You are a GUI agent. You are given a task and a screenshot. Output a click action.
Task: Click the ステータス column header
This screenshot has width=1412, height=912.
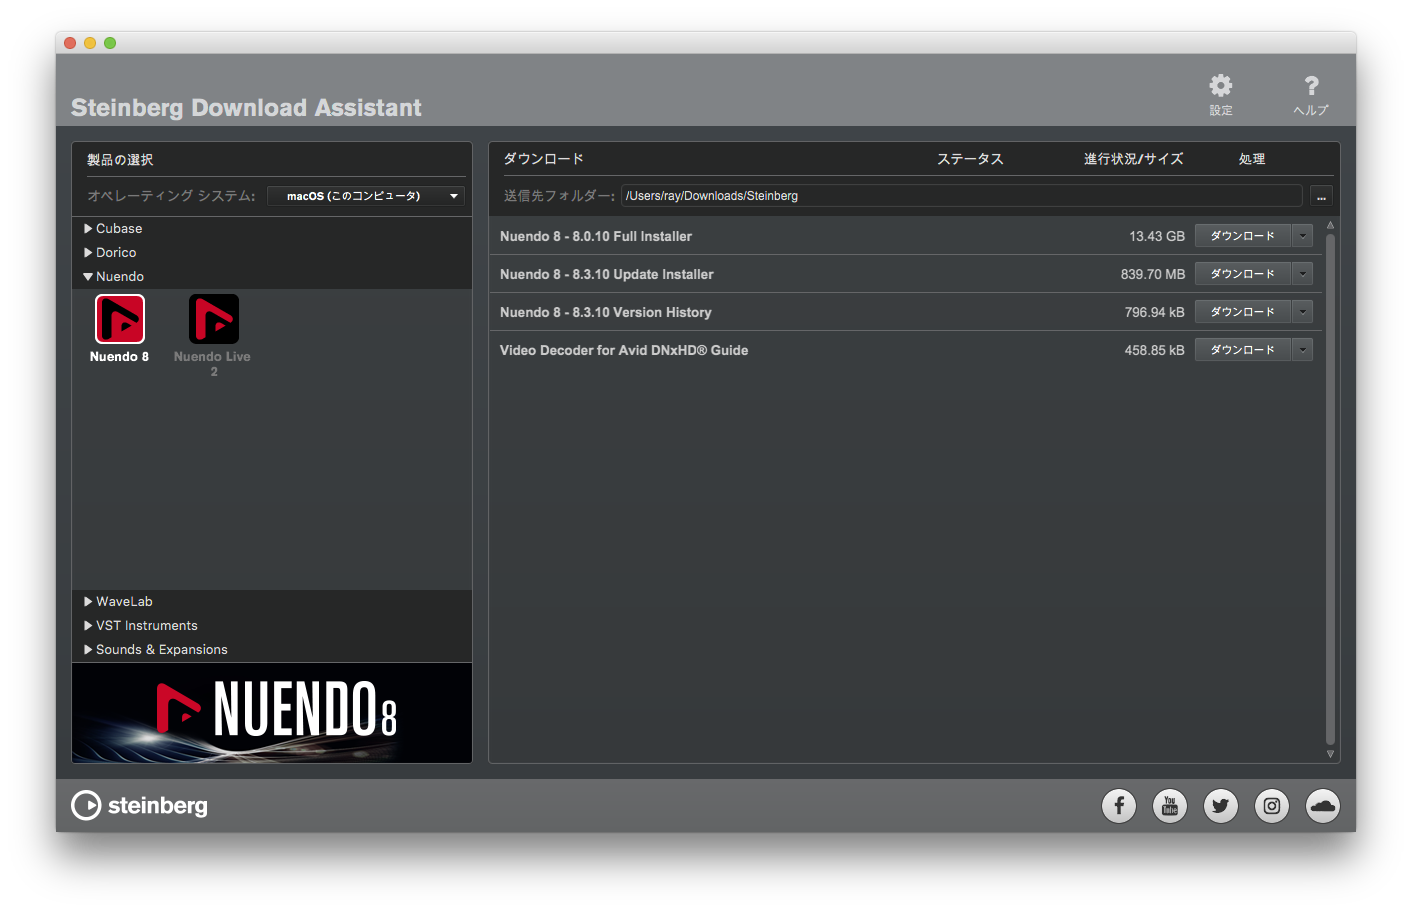[970, 159]
